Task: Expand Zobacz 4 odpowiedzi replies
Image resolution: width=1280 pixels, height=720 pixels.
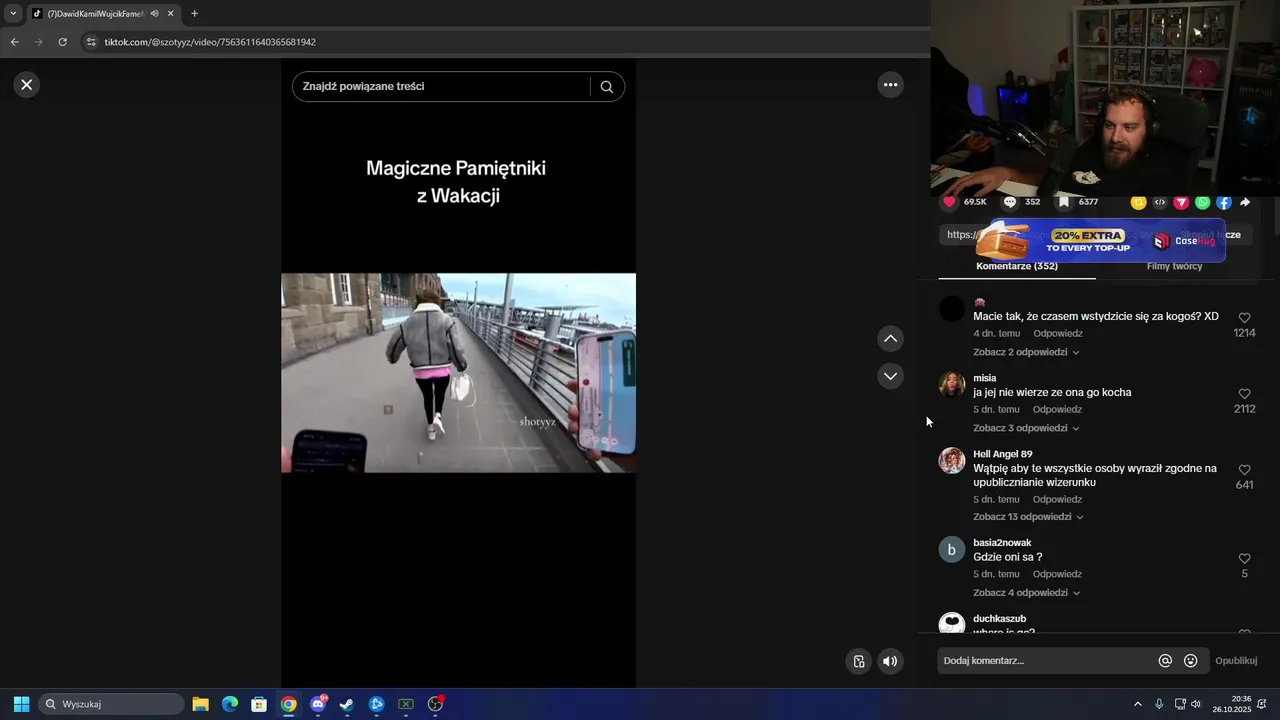Action: (1026, 593)
